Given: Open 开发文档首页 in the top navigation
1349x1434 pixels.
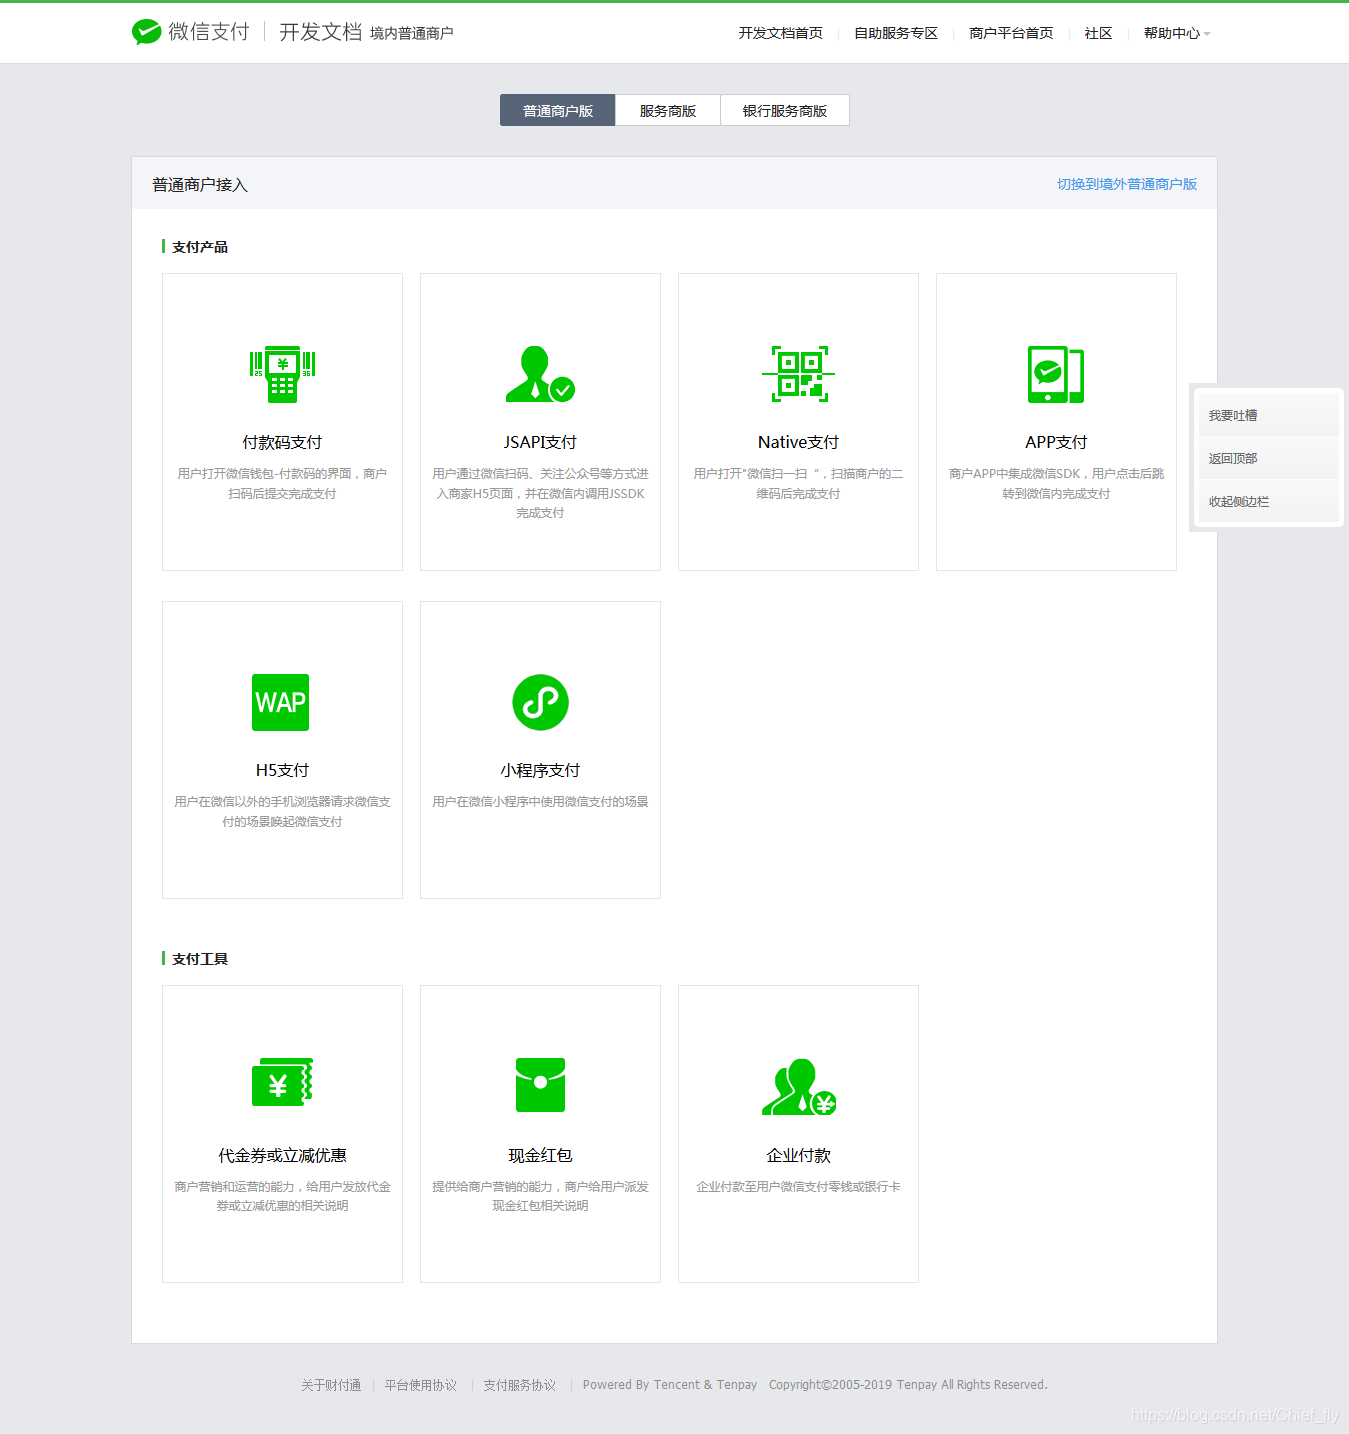Looking at the screenshot, I should tap(781, 33).
